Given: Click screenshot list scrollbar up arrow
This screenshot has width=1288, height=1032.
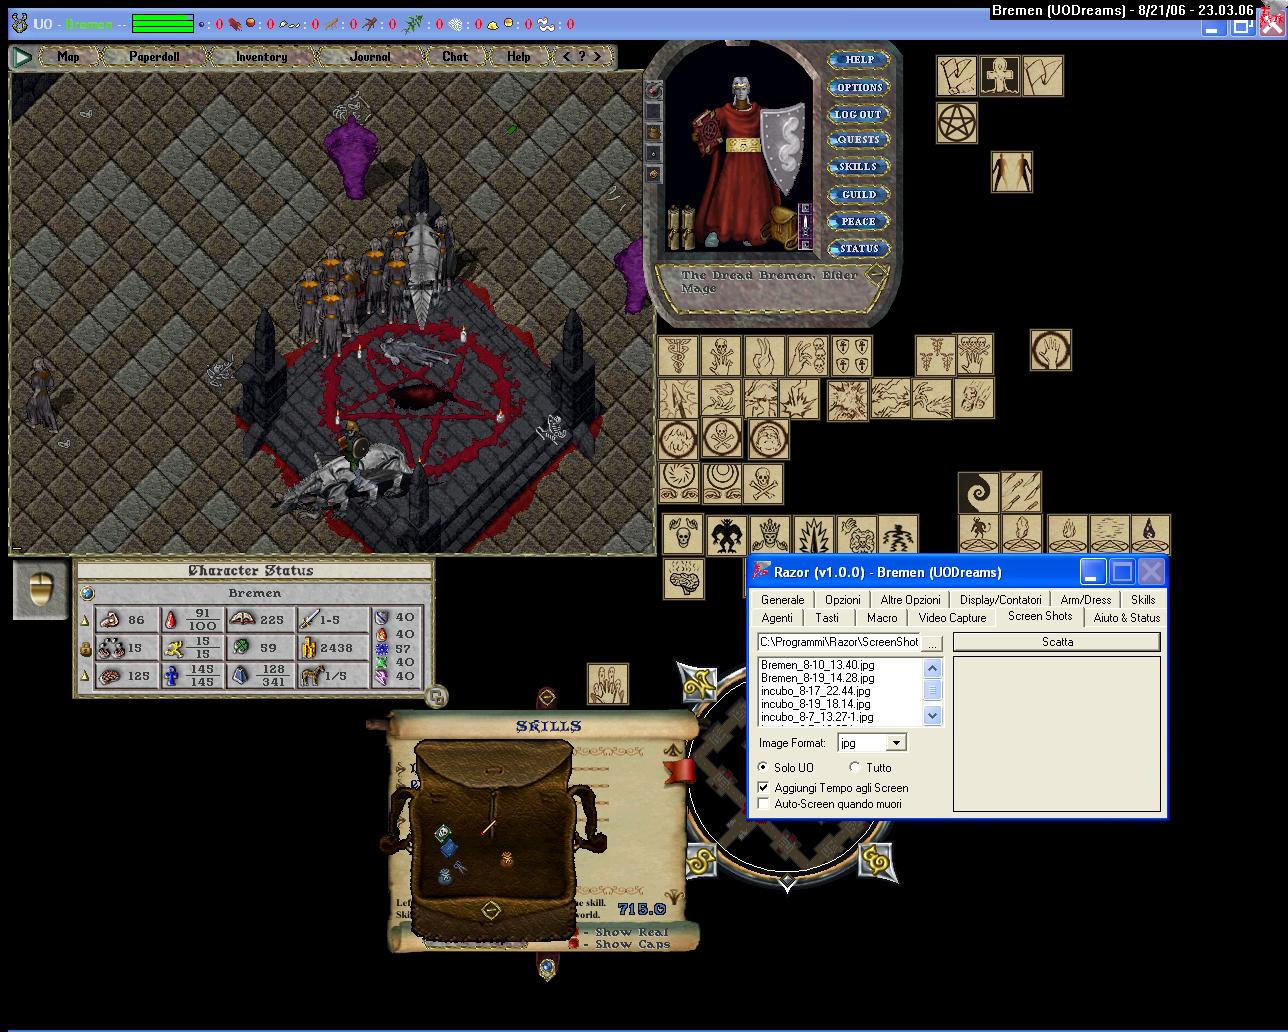Looking at the screenshot, I should [x=932, y=668].
